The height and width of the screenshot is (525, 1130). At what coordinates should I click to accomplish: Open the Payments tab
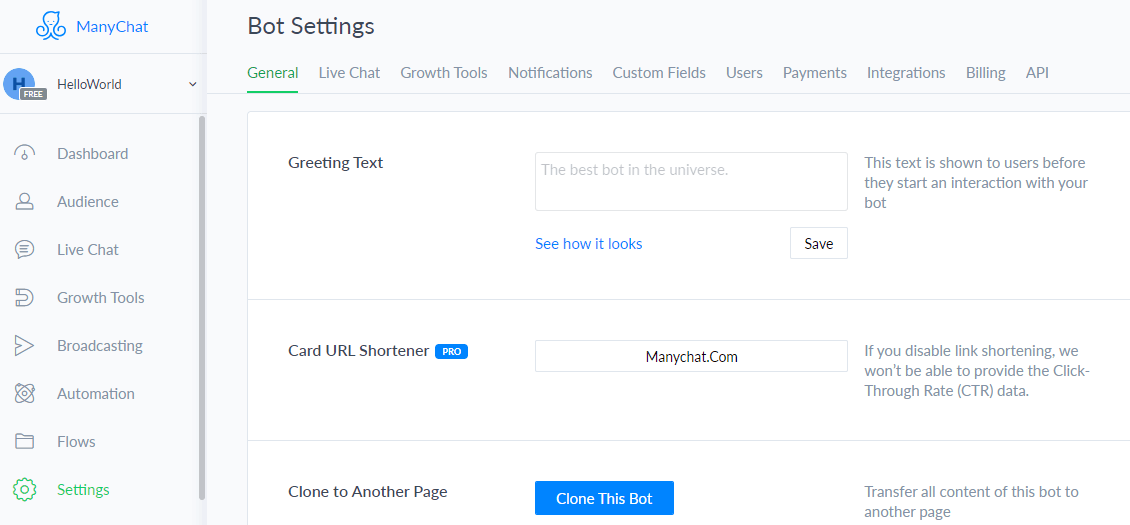click(x=815, y=73)
